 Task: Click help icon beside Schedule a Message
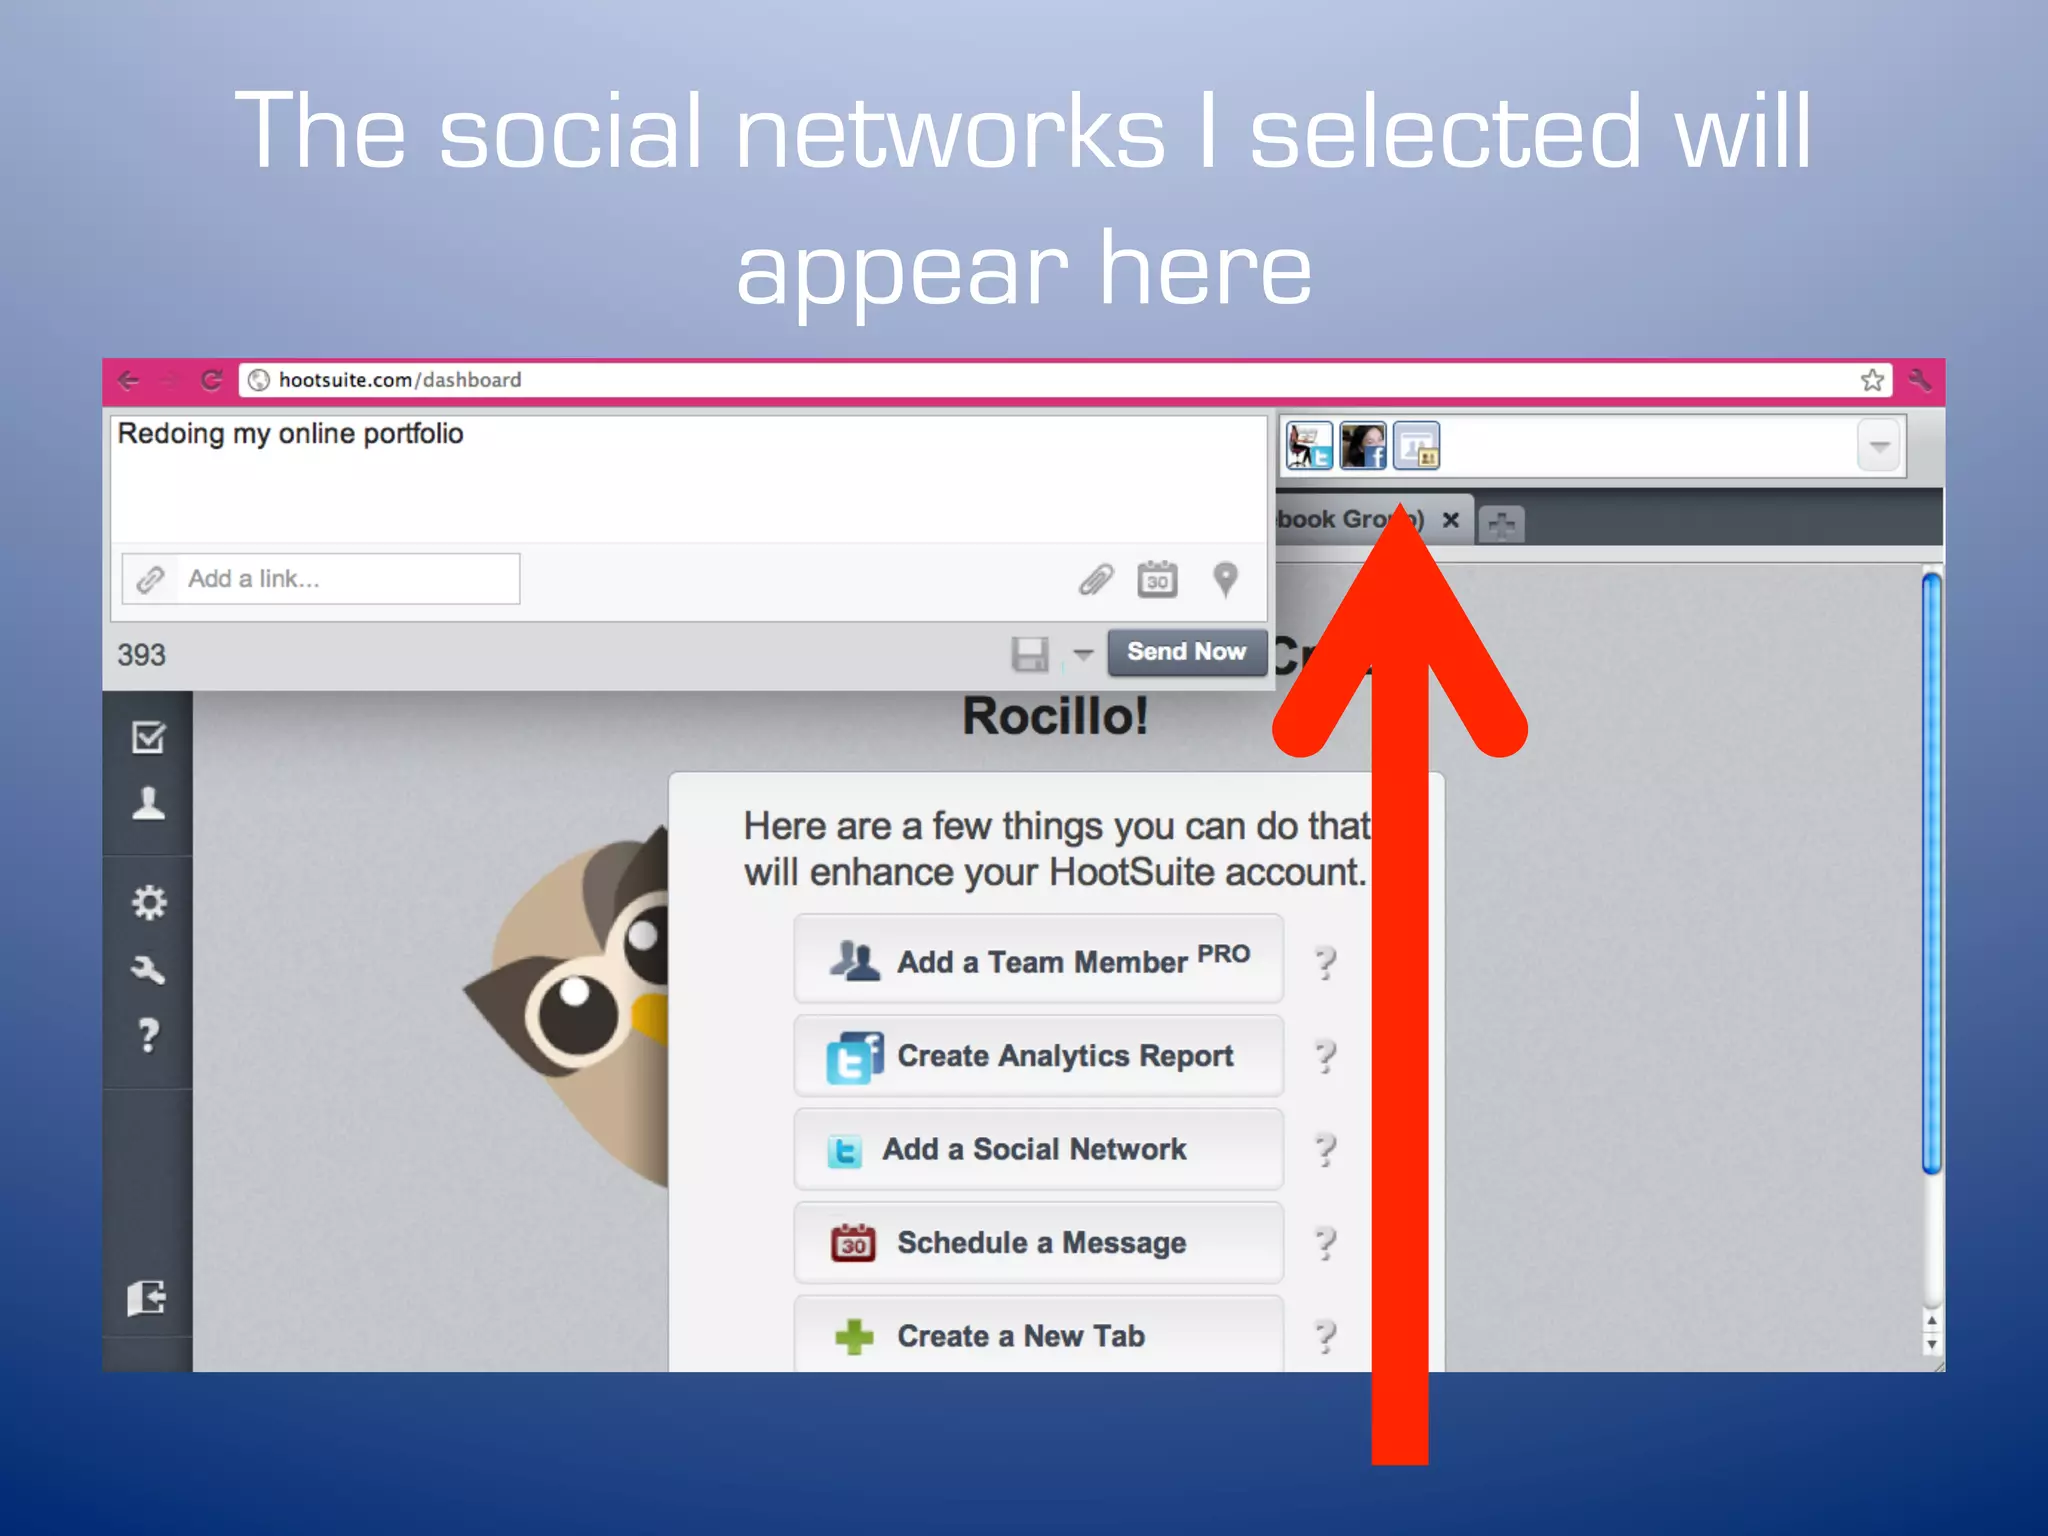pos(1325,1244)
